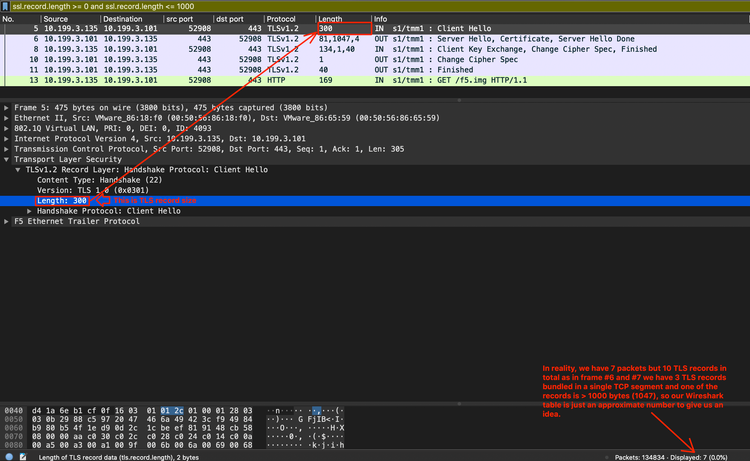The image size is (750, 461).
Task: Expand Handshake Protocol: Client Hello subtree
Action: [x=28, y=211]
